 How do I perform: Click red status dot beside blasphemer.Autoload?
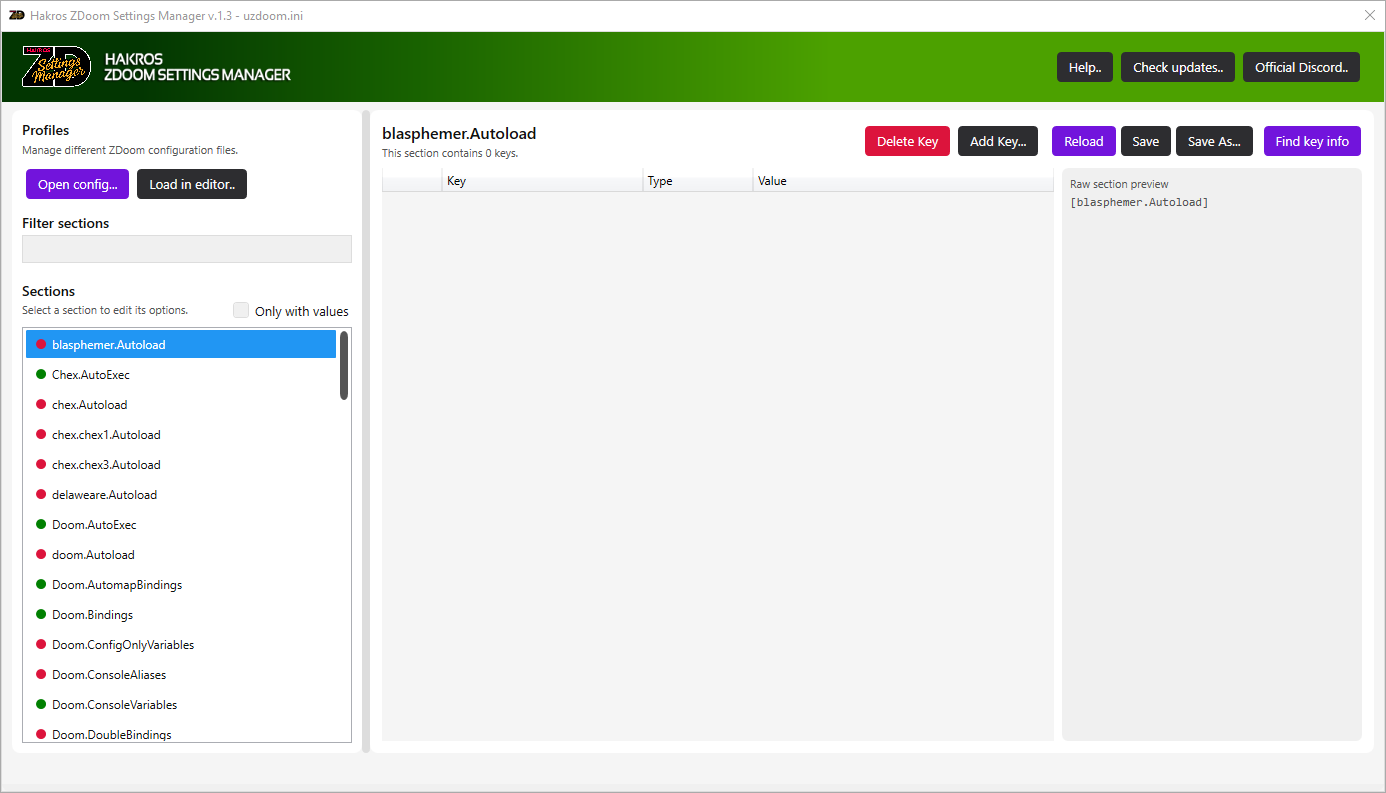[x=41, y=344]
